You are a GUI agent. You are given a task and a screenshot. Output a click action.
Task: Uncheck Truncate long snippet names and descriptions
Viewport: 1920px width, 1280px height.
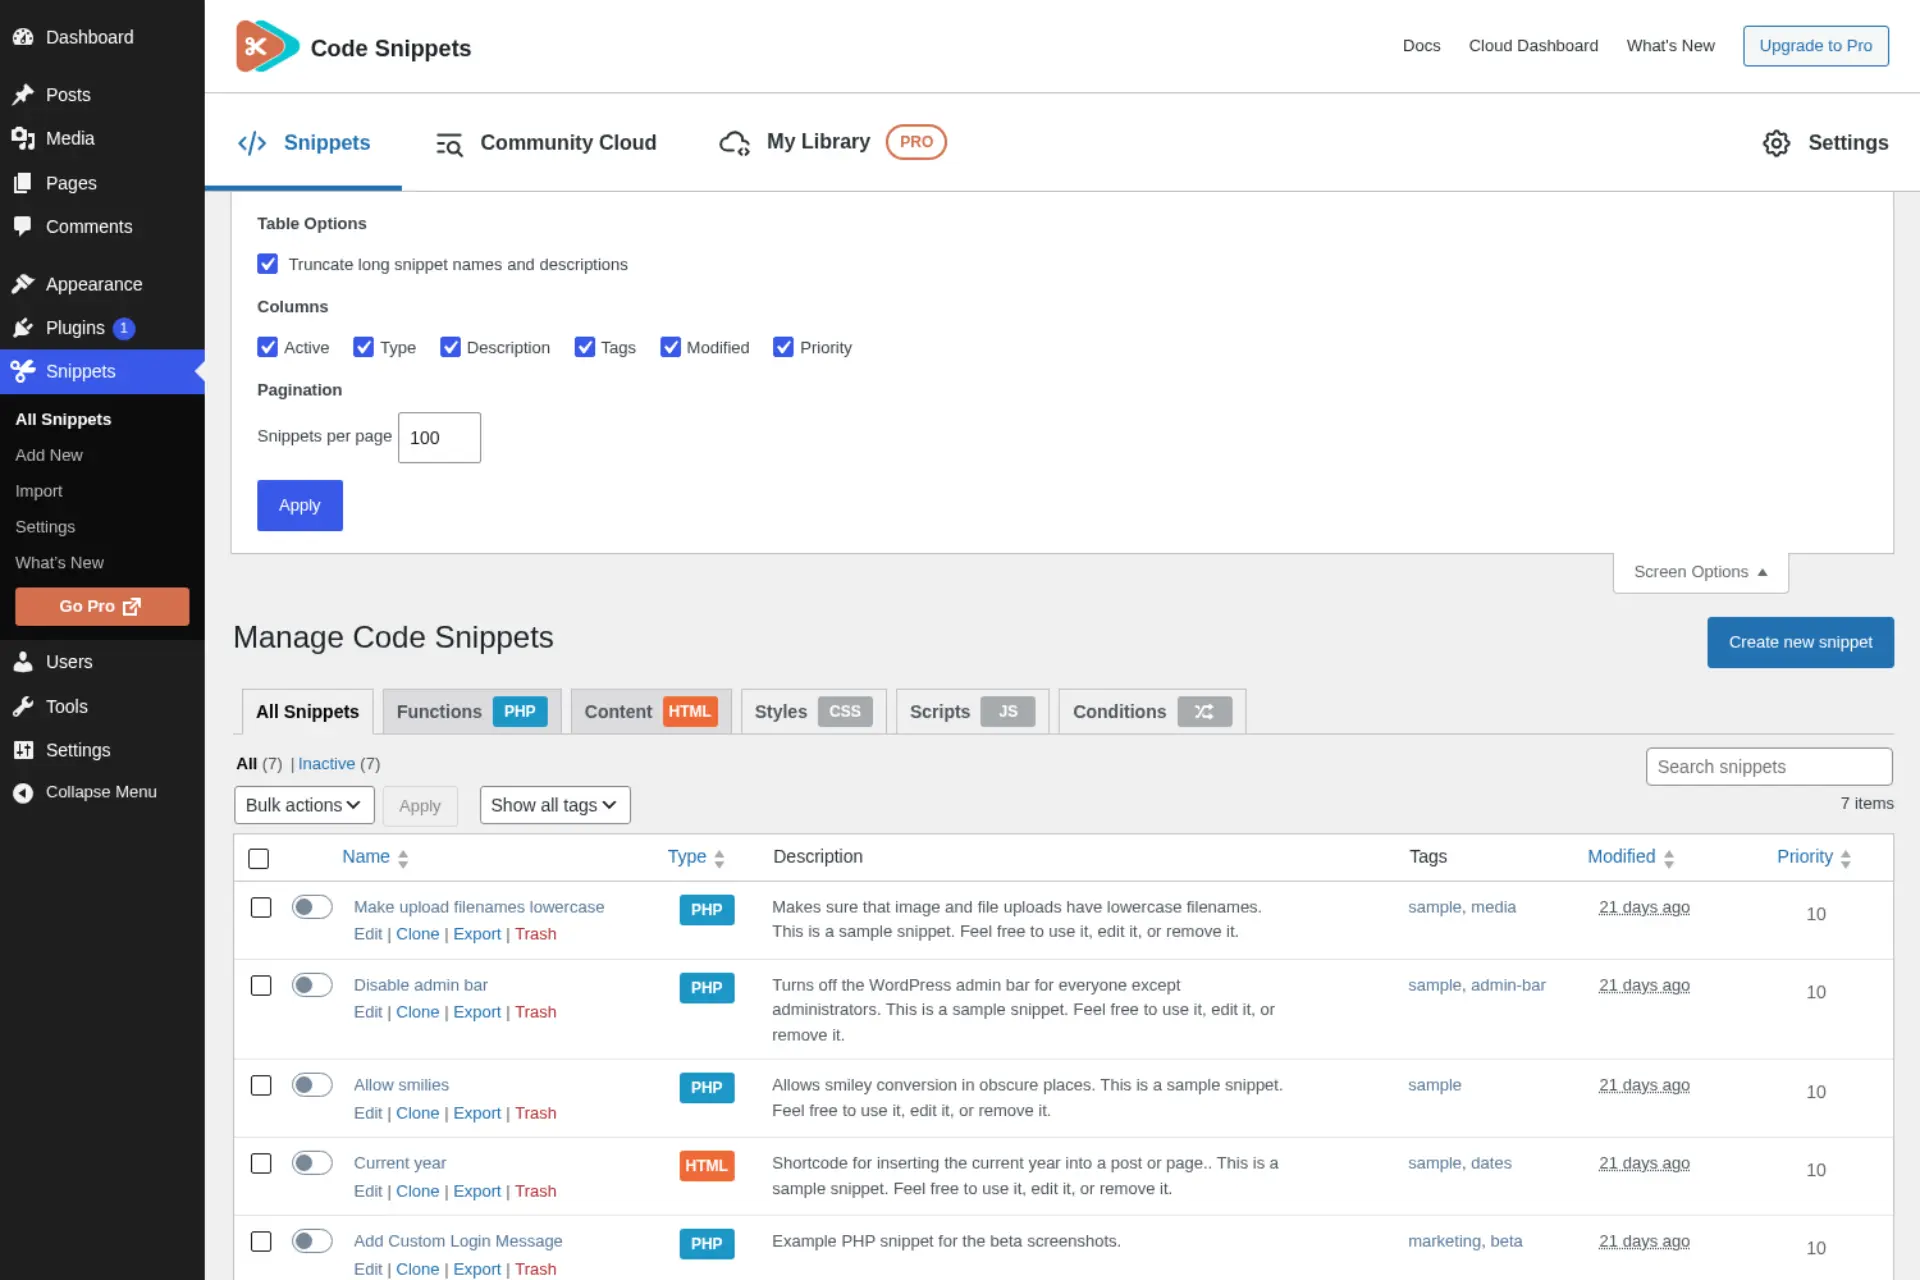267,264
